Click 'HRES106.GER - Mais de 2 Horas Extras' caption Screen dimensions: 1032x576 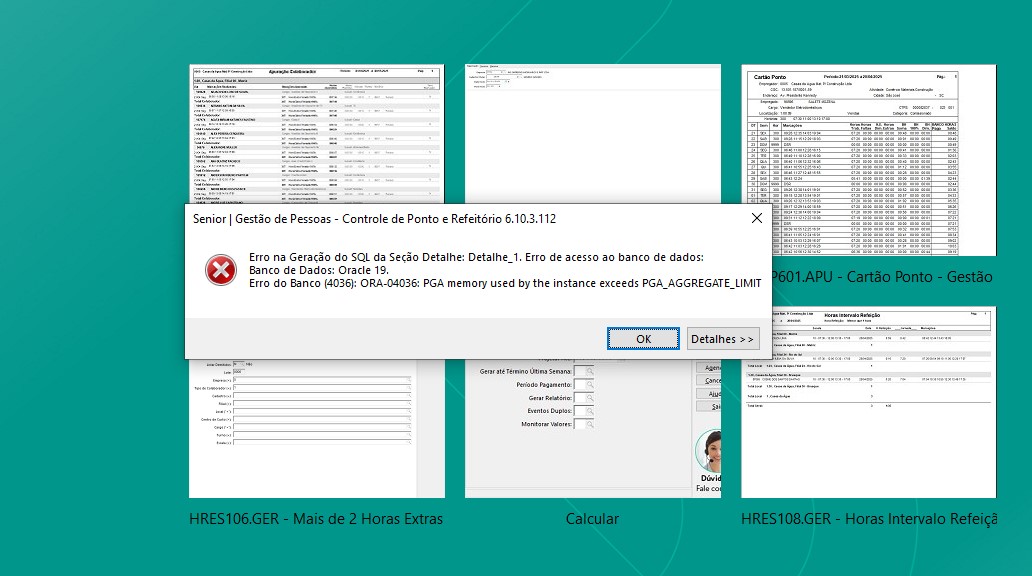coord(316,519)
